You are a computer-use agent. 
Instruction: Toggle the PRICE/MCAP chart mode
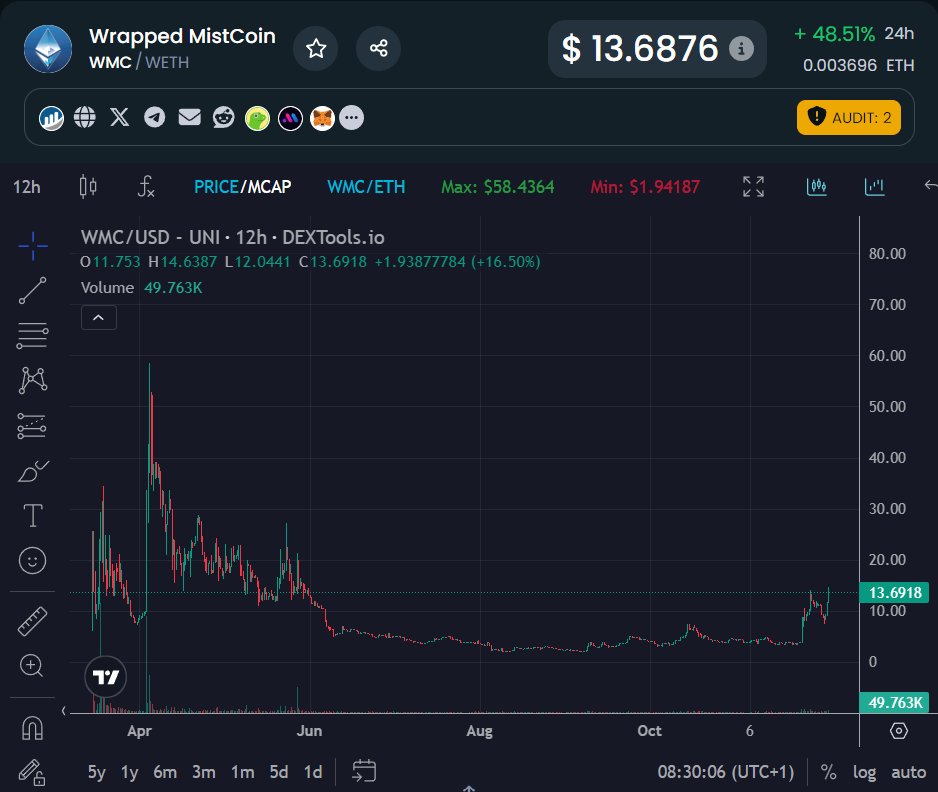click(242, 187)
